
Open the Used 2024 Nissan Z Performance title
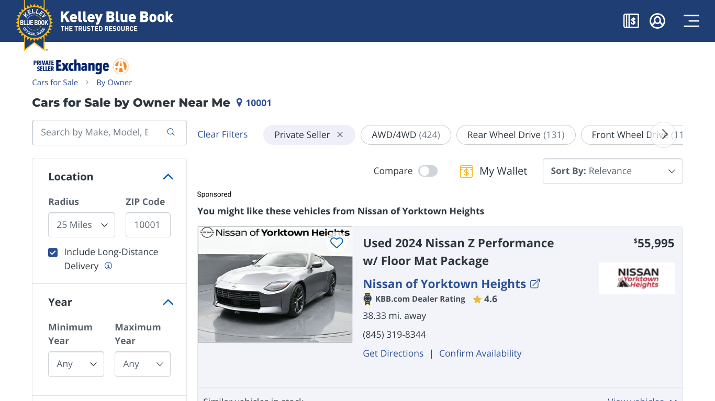coord(458,252)
